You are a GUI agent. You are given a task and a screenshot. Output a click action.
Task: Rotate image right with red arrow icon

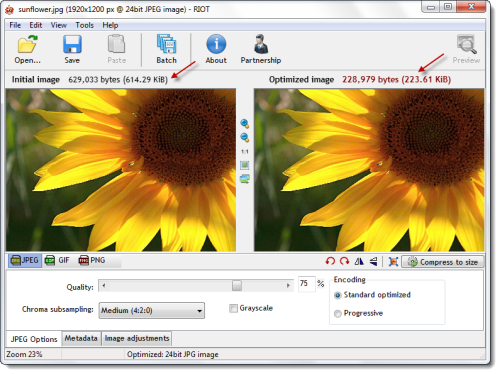coord(344,261)
